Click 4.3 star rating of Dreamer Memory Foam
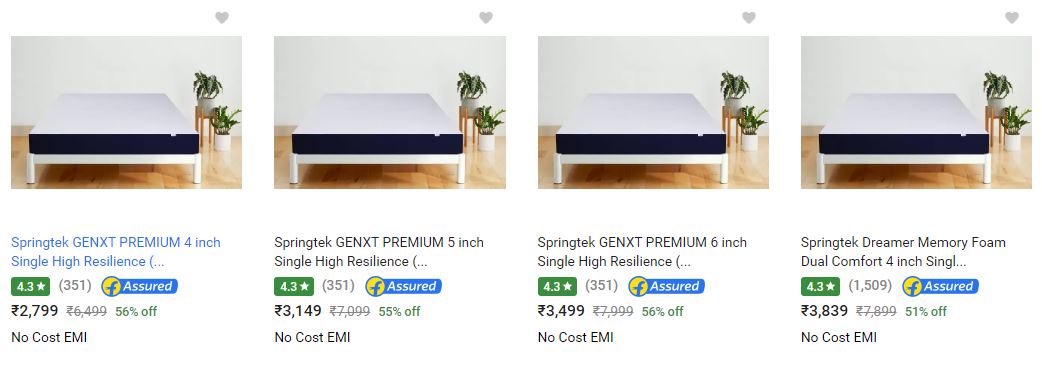Image resolution: width=1042 pixels, height=374 pixels. coord(820,286)
